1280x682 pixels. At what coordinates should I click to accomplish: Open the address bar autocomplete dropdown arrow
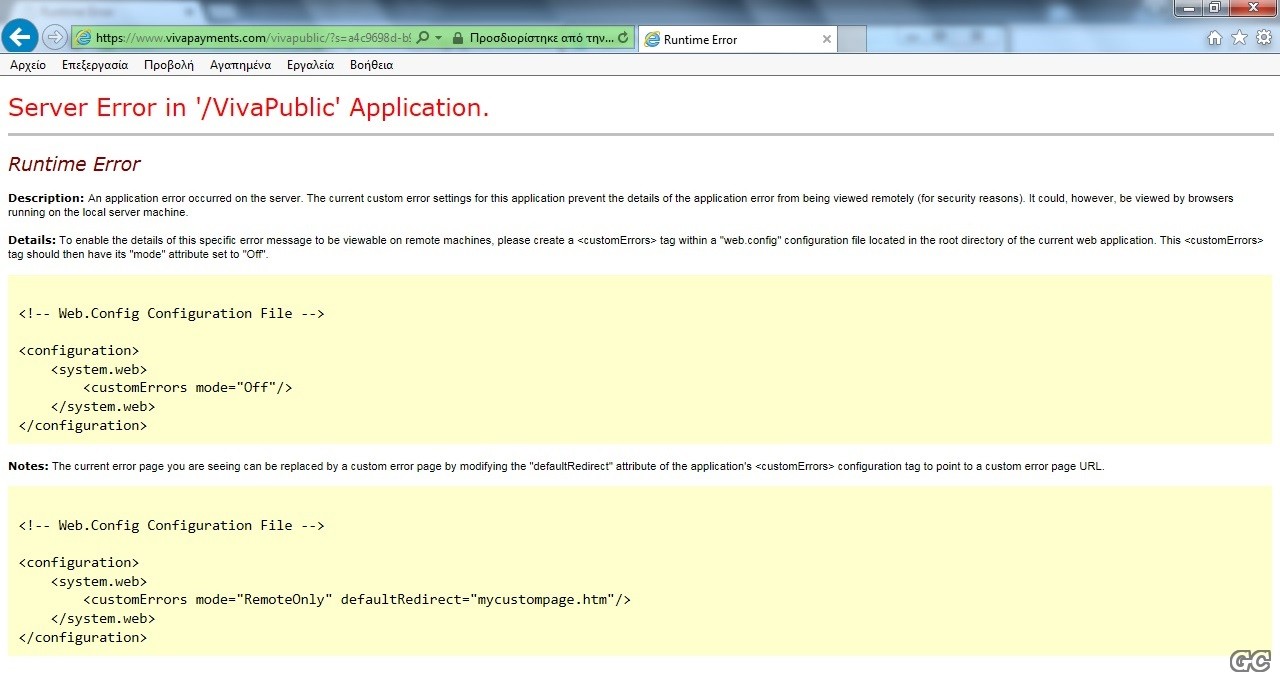tap(438, 38)
